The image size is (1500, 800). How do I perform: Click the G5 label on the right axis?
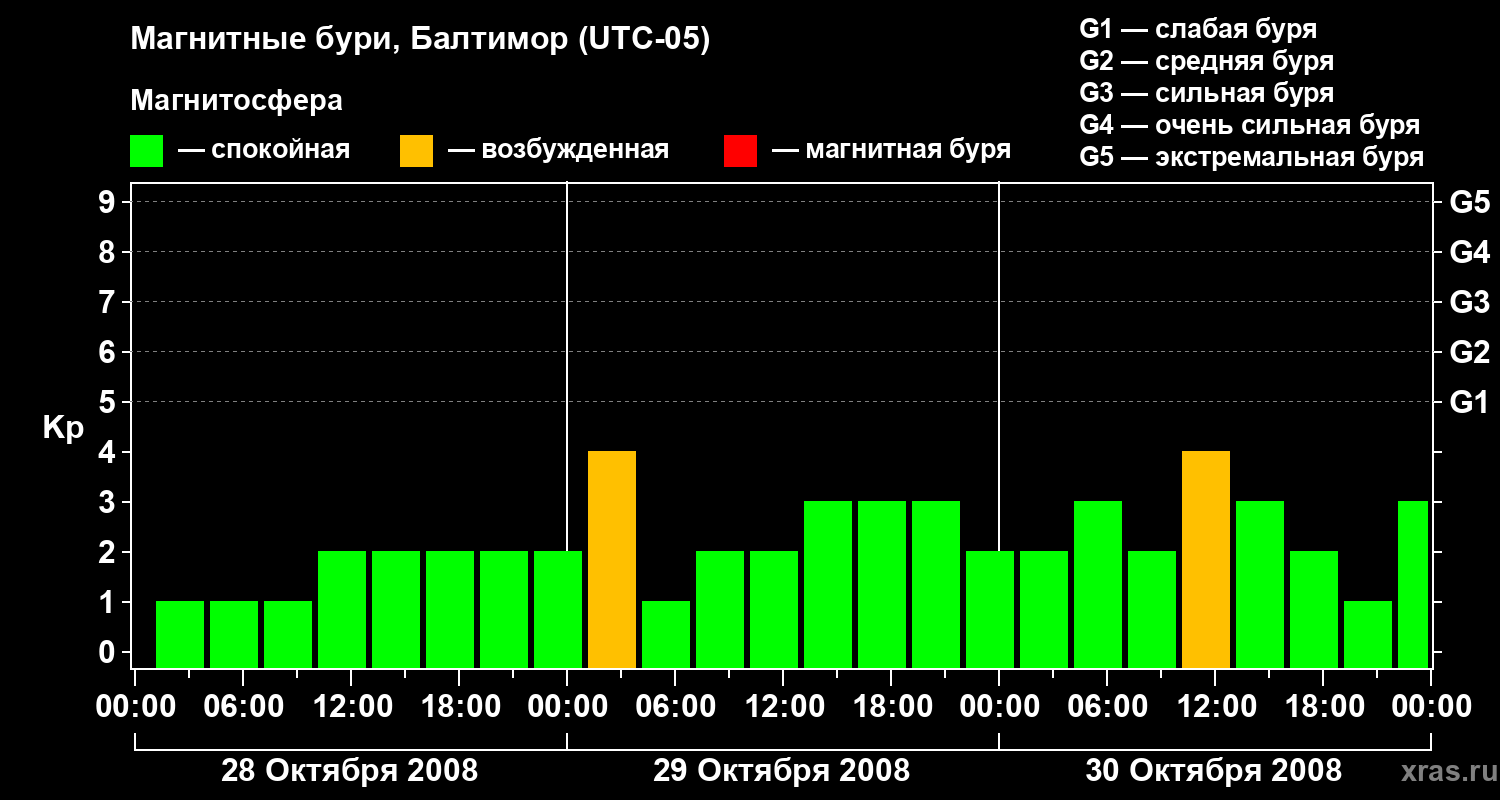pos(1470,202)
